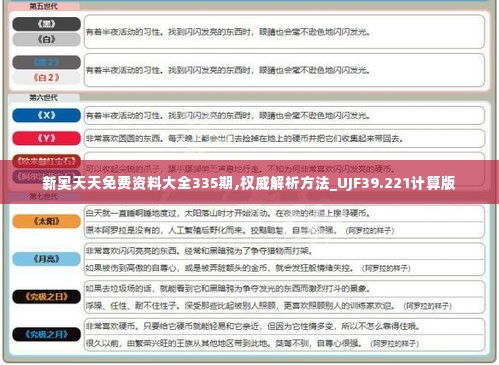The image size is (499, 365).
Task: Select the red 《Y》 version pill
Action: coord(46,138)
